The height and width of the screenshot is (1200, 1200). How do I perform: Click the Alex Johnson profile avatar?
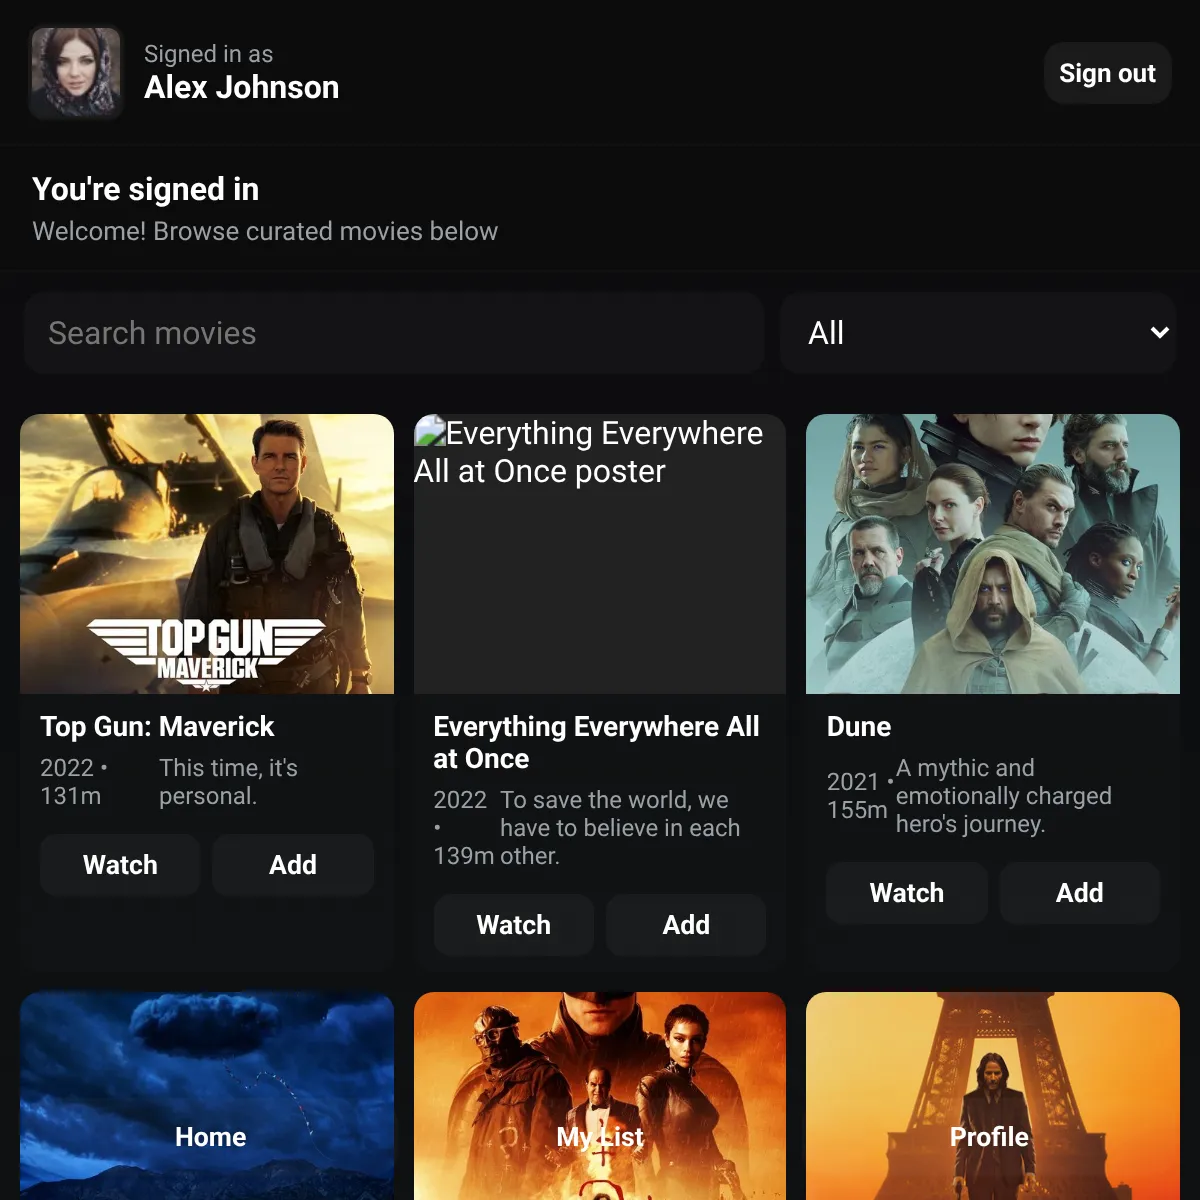point(76,73)
